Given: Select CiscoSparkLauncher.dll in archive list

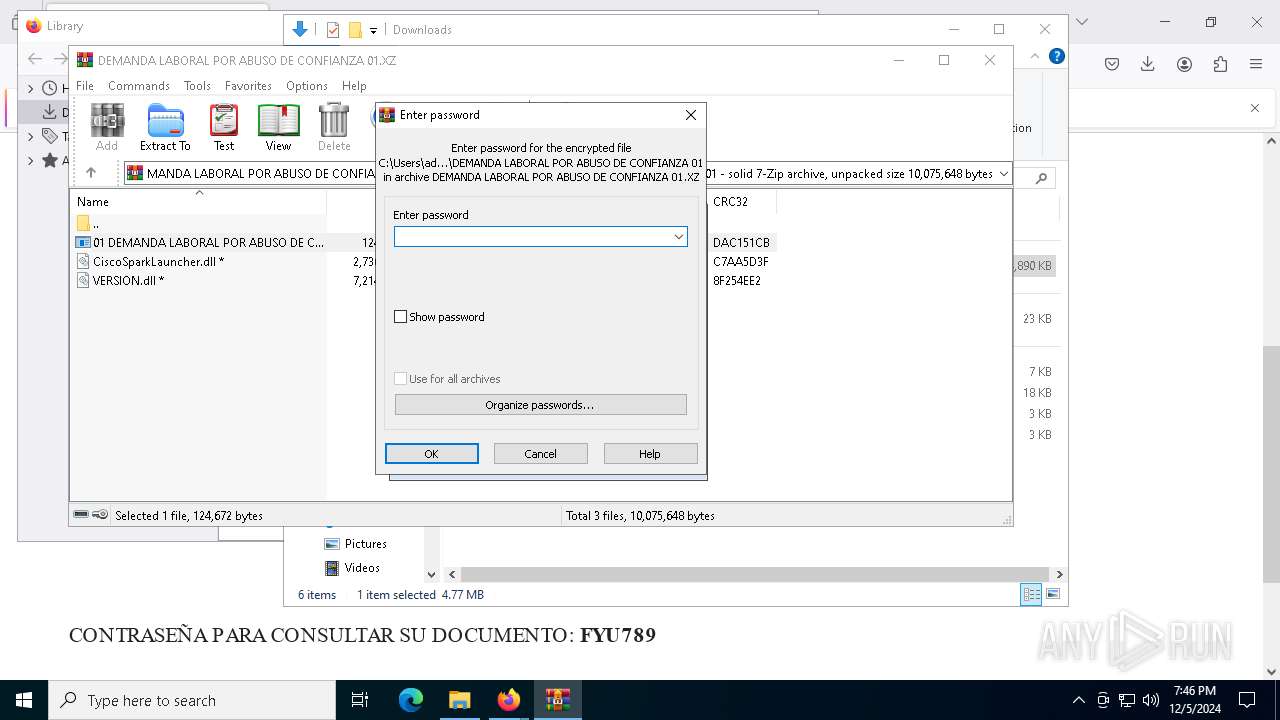Looking at the screenshot, I should 158,261.
